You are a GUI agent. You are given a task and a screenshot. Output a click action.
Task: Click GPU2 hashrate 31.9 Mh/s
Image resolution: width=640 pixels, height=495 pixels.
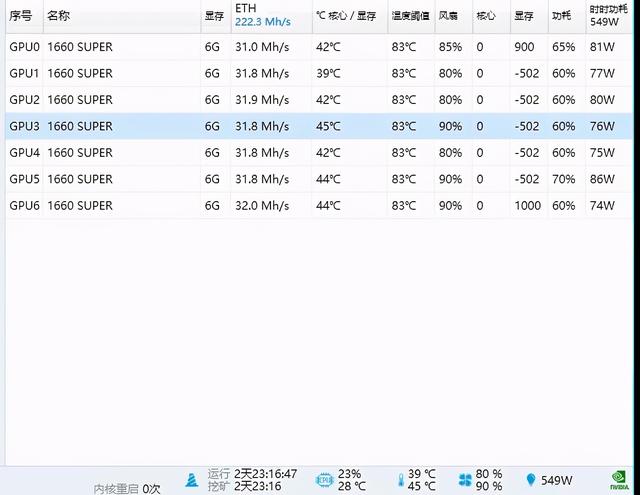click(x=262, y=100)
